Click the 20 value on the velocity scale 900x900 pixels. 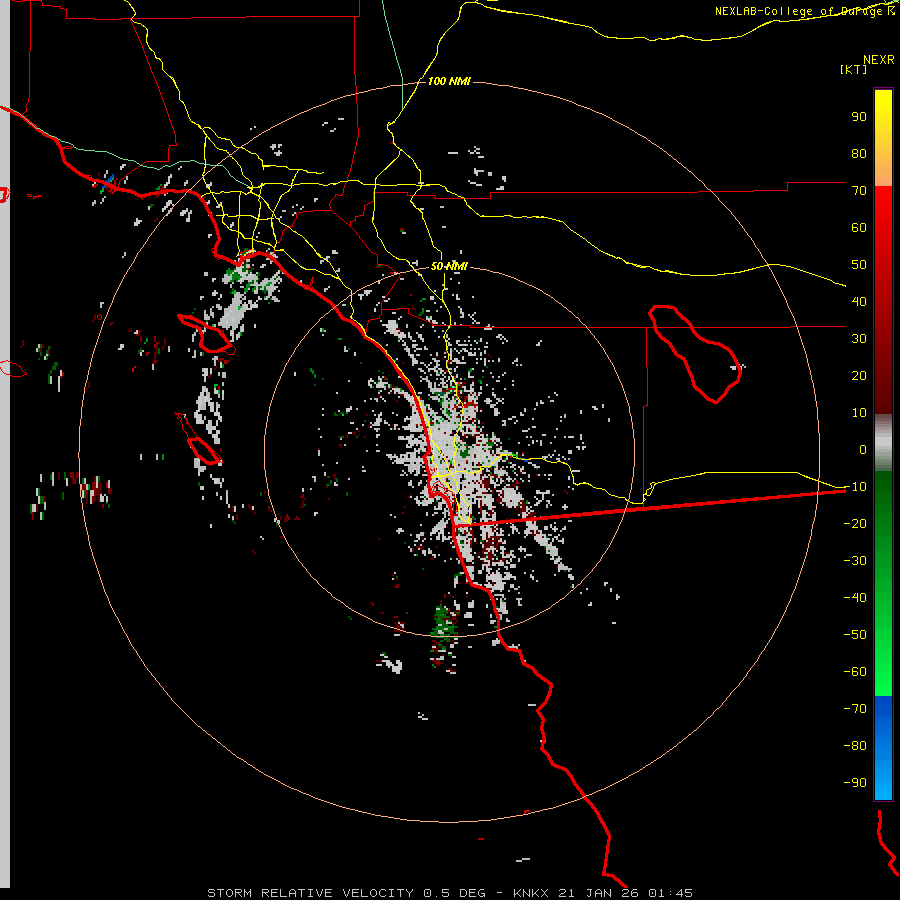(859, 376)
